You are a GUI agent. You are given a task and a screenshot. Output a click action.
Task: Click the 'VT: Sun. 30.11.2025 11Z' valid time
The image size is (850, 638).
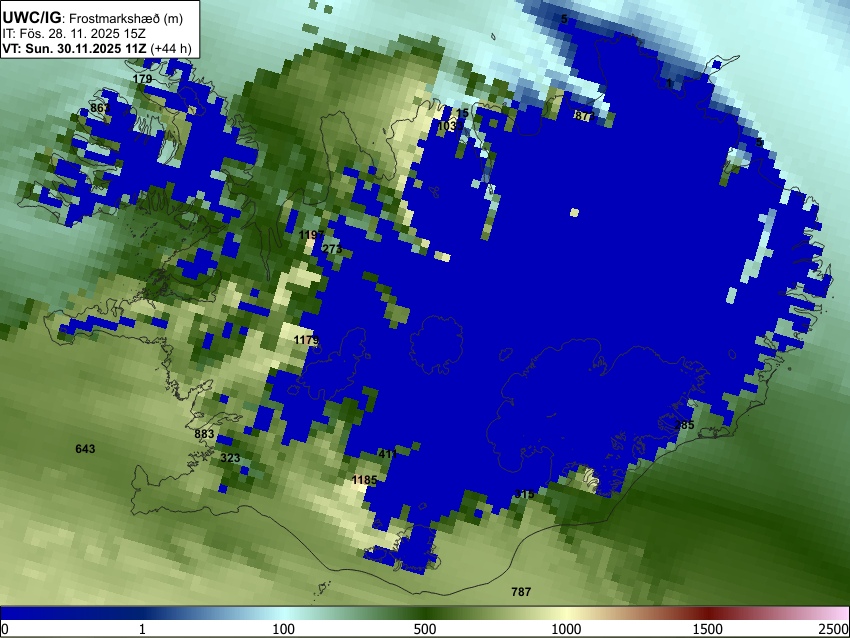74,48
